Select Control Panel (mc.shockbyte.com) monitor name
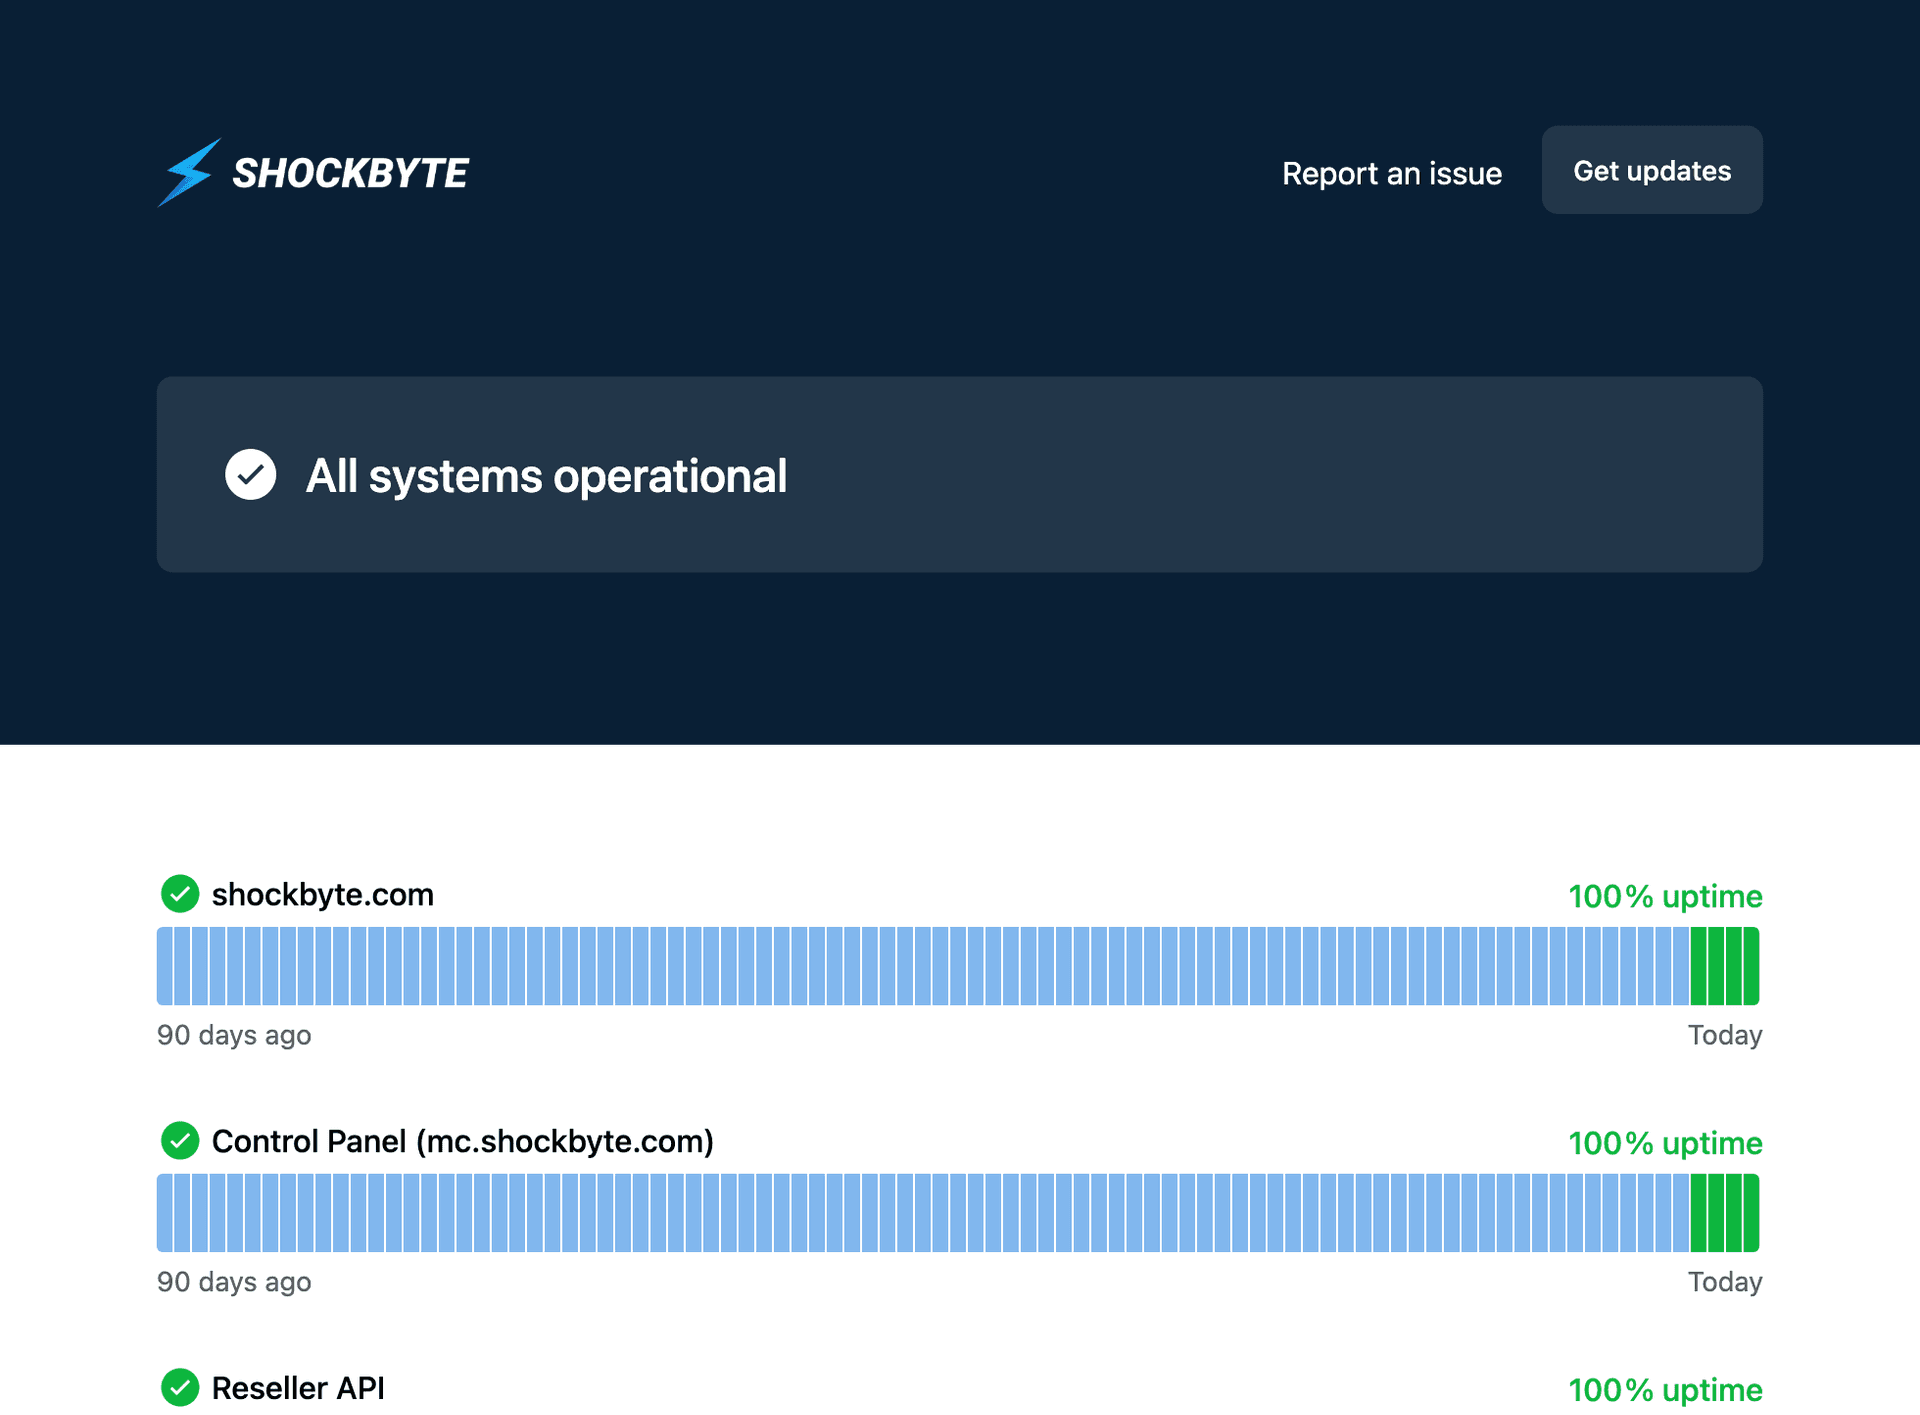Viewport: 1920px width, 1415px height. (x=463, y=1141)
